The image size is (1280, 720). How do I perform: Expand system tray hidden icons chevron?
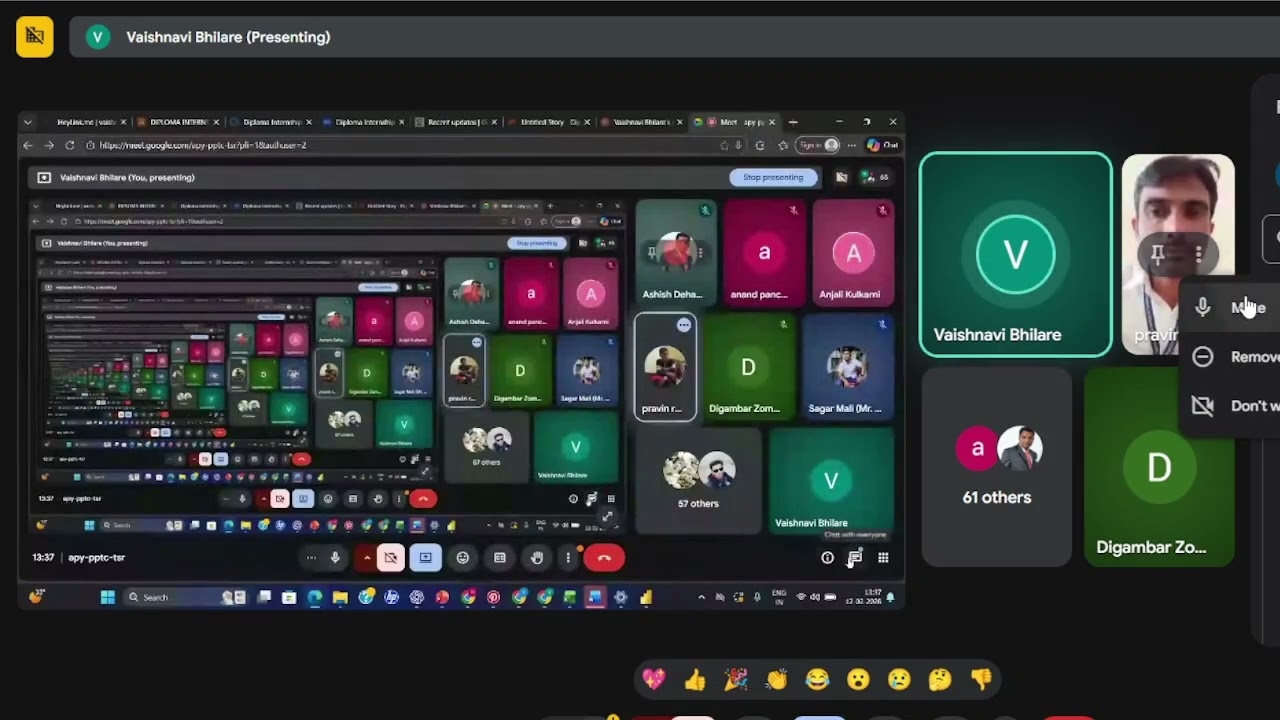click(x=701, y=597)
